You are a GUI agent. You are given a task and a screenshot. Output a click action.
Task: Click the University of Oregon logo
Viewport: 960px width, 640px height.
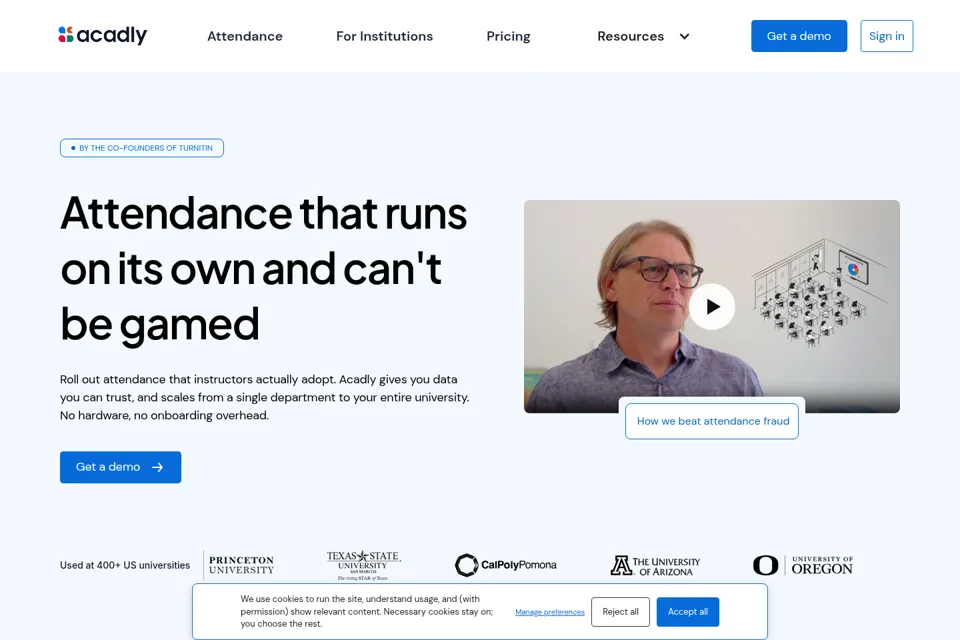(x=803, y=565)
